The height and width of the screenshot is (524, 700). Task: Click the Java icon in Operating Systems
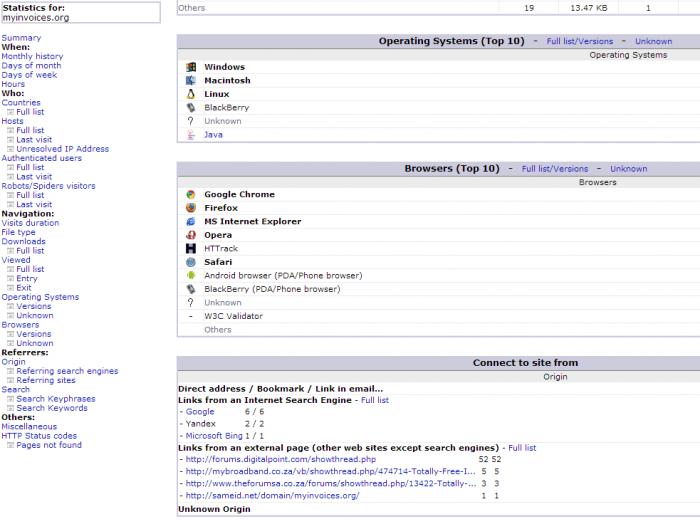(x=191, y=135)
